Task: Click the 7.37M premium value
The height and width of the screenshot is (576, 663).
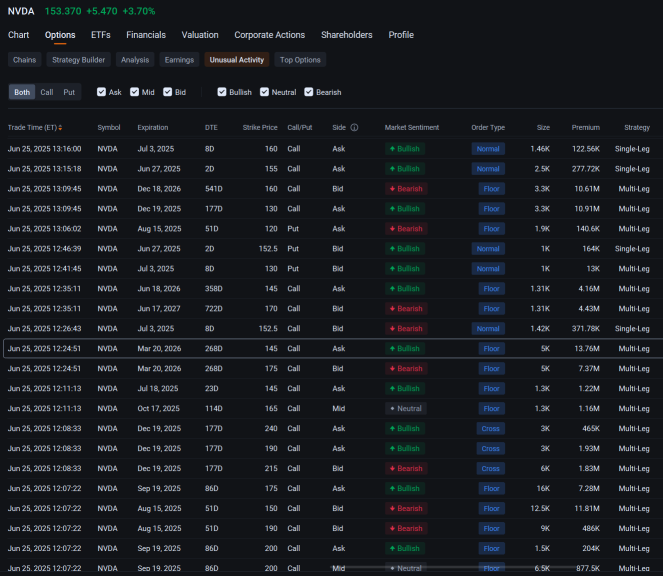Action: point(589,369)
